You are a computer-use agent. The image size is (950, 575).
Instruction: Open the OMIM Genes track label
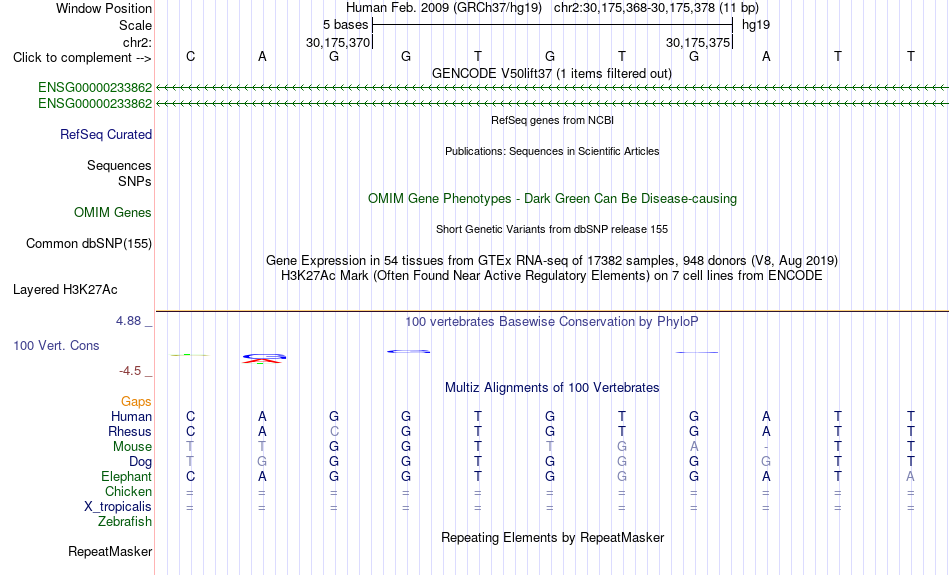(112, 213)
